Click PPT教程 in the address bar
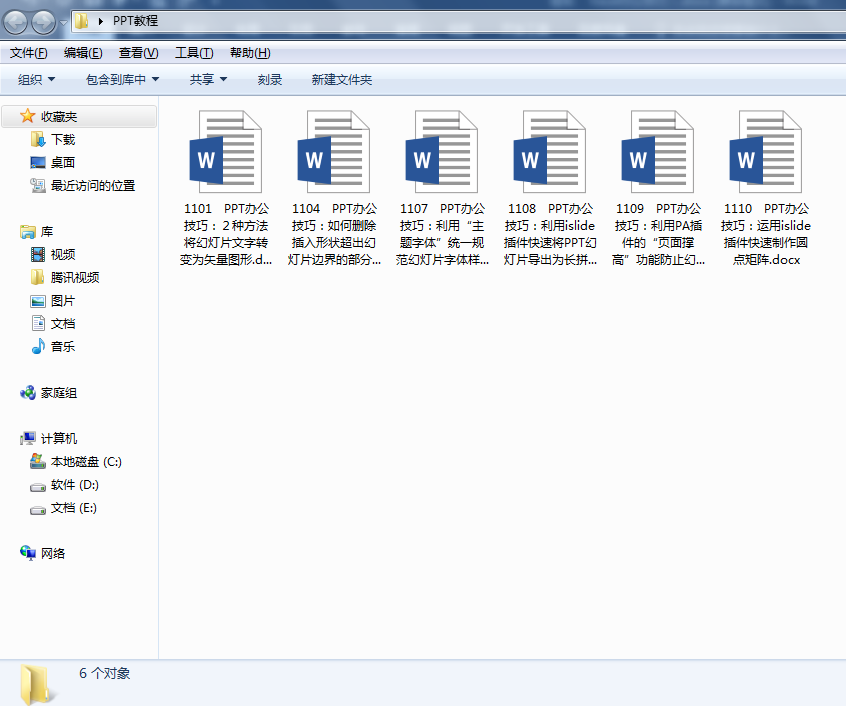 [x=135, y=21]
